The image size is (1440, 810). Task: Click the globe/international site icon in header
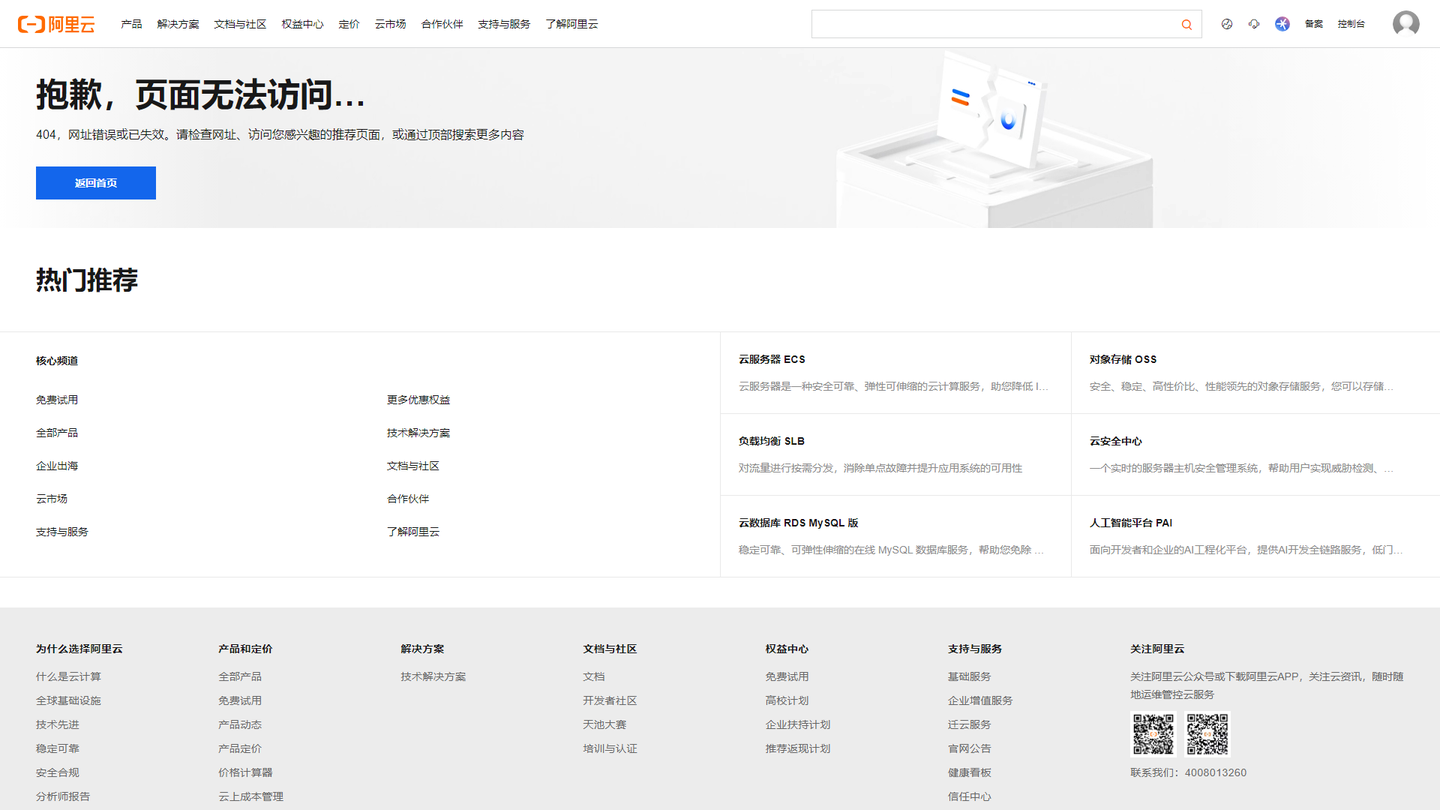(1227, 24)
